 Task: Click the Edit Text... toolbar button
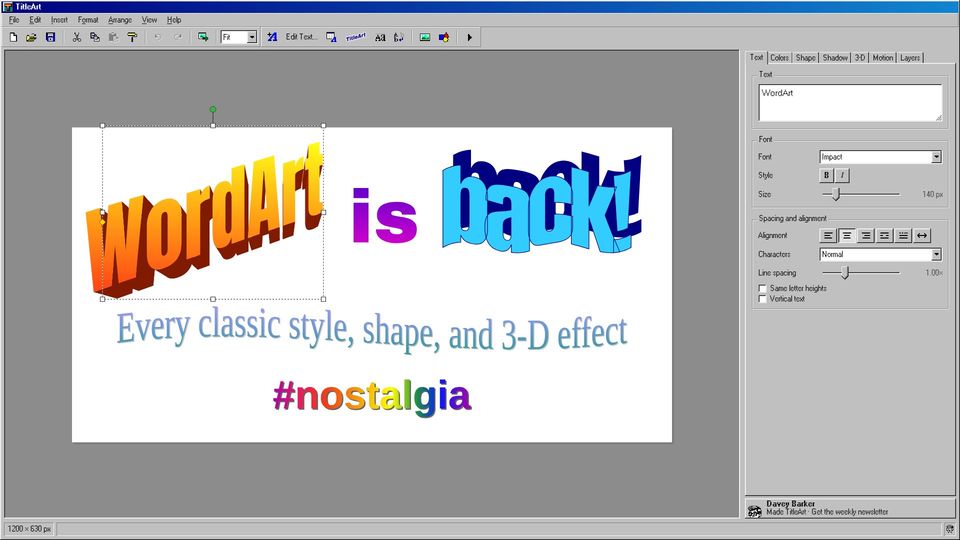[x=301, y=37]
